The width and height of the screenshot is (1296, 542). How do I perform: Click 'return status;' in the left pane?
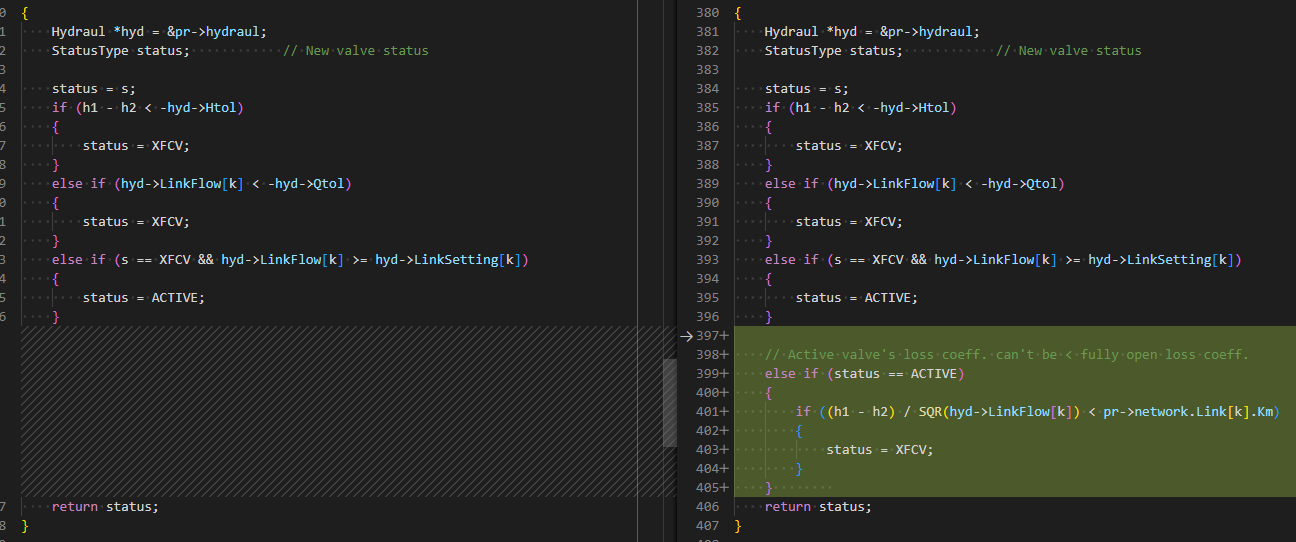point(105,507)
